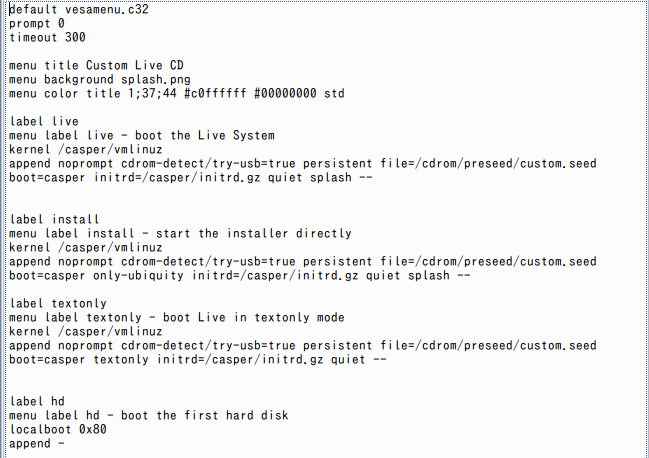
Task: Click the 'label live' line
Action: [44, 122]
